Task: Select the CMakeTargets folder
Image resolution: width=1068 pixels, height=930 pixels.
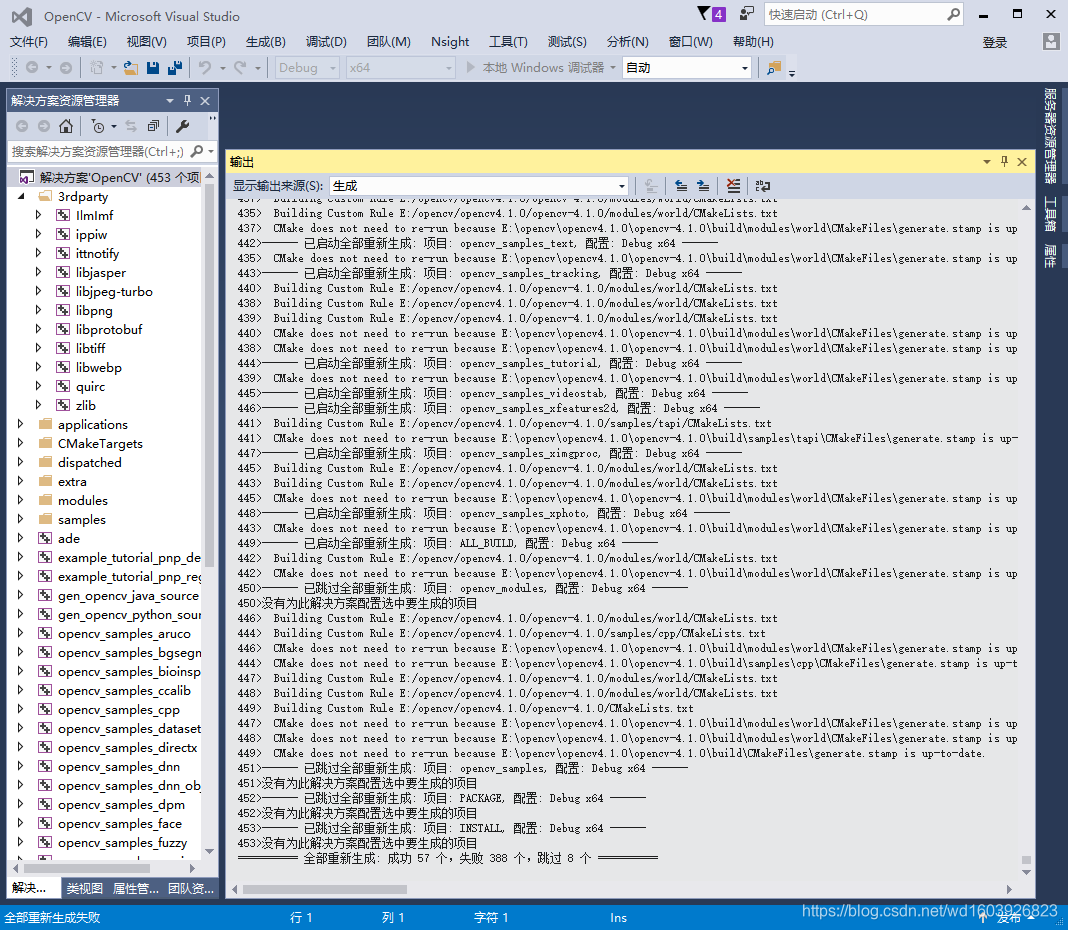Action: click(x=100, y=444)
